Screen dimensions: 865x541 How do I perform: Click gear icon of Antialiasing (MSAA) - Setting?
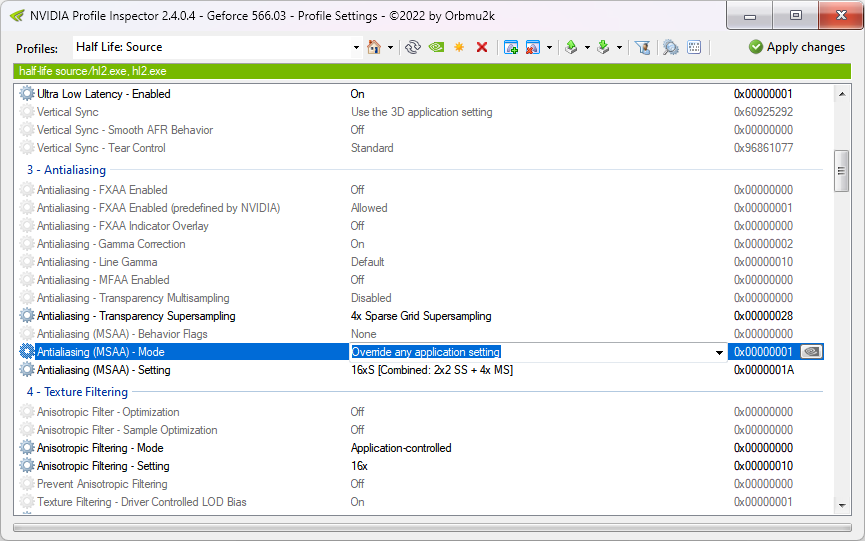[26, 370]
